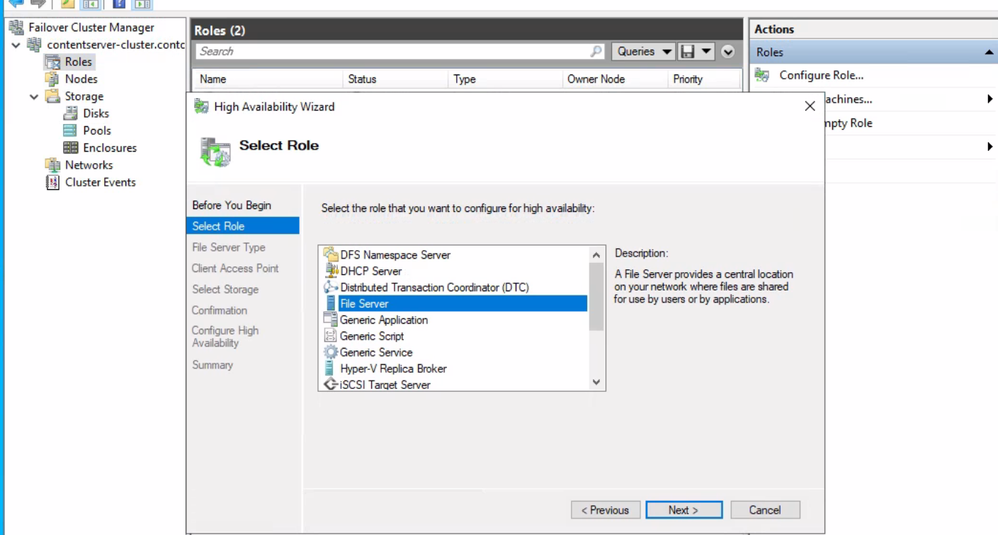Click Next button in wizard

point(684,510)
